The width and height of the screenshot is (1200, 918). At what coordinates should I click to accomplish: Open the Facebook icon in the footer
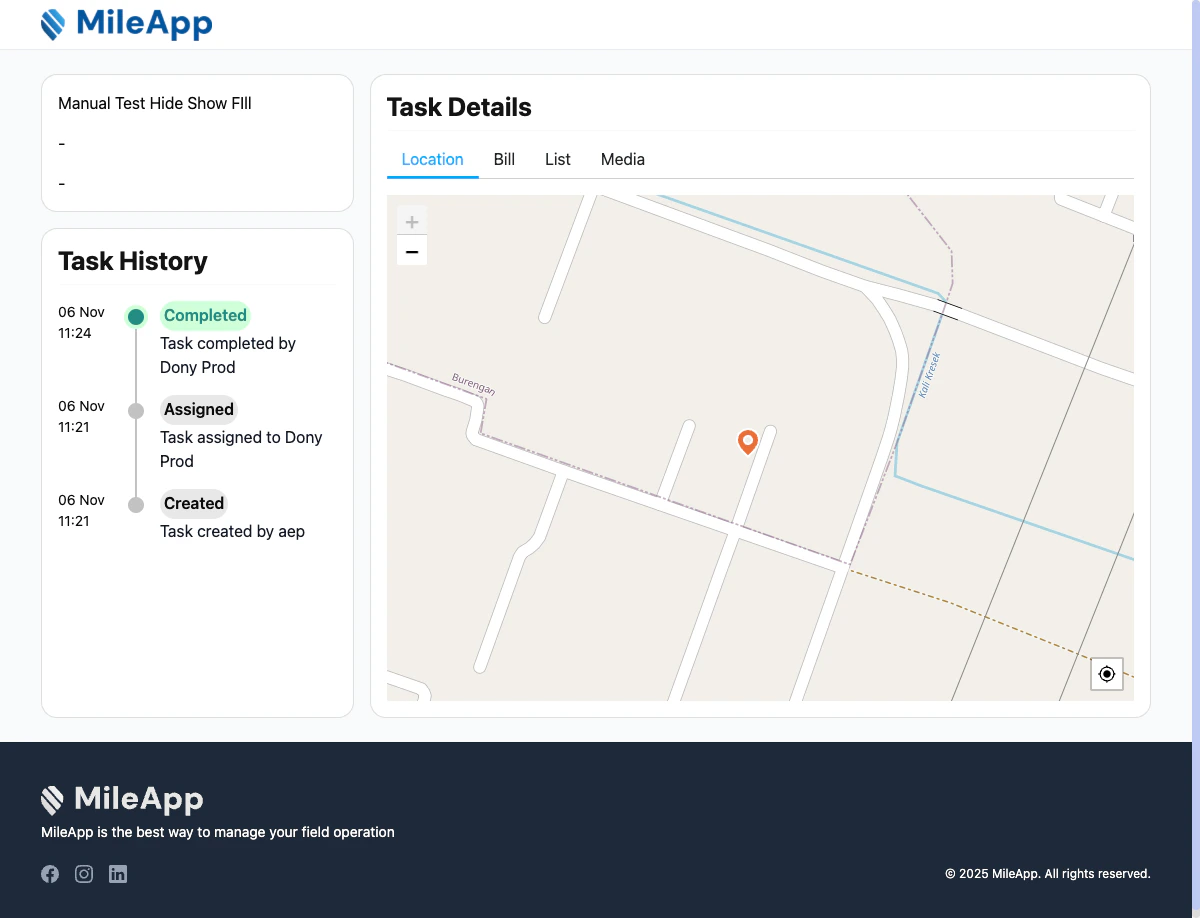coord(50,873)
